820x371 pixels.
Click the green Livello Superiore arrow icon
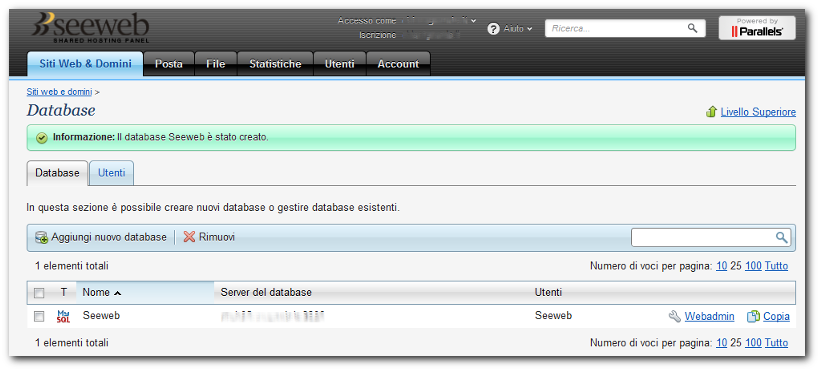coord(711,112)
